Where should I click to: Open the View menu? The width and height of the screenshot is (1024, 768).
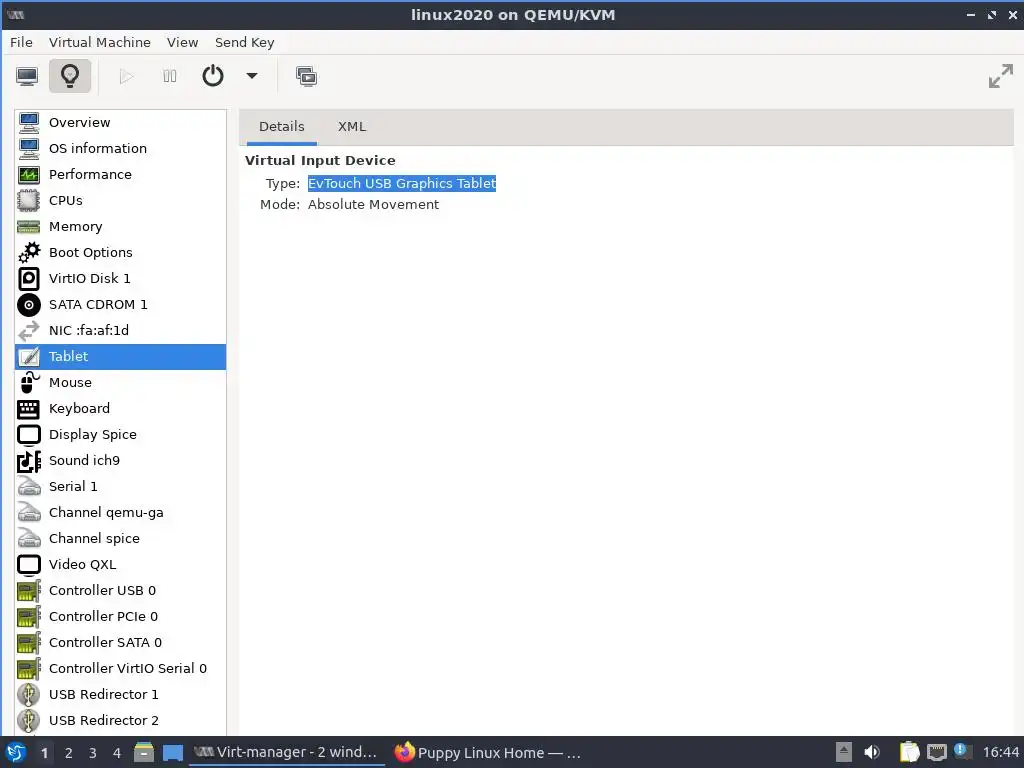(x=182, y=42)
